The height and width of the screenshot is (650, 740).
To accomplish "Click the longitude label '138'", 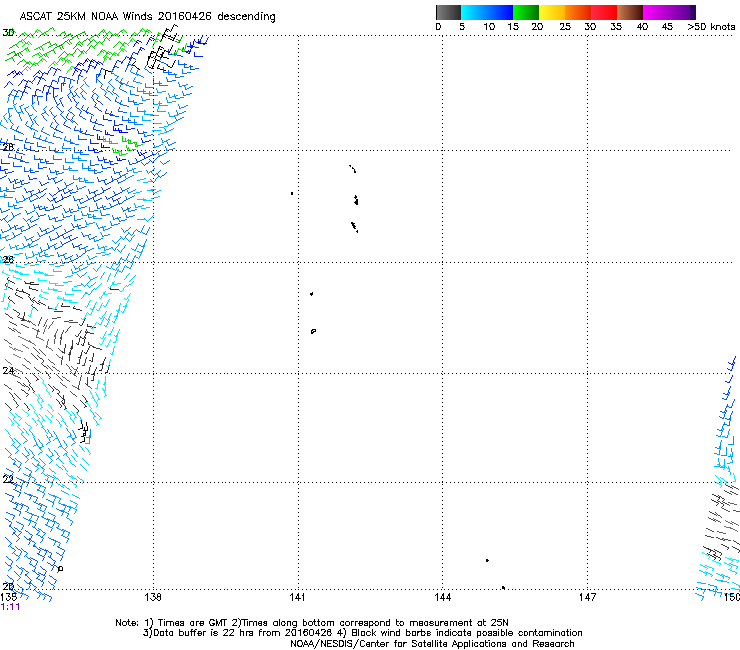I will [x=153, y=597].
